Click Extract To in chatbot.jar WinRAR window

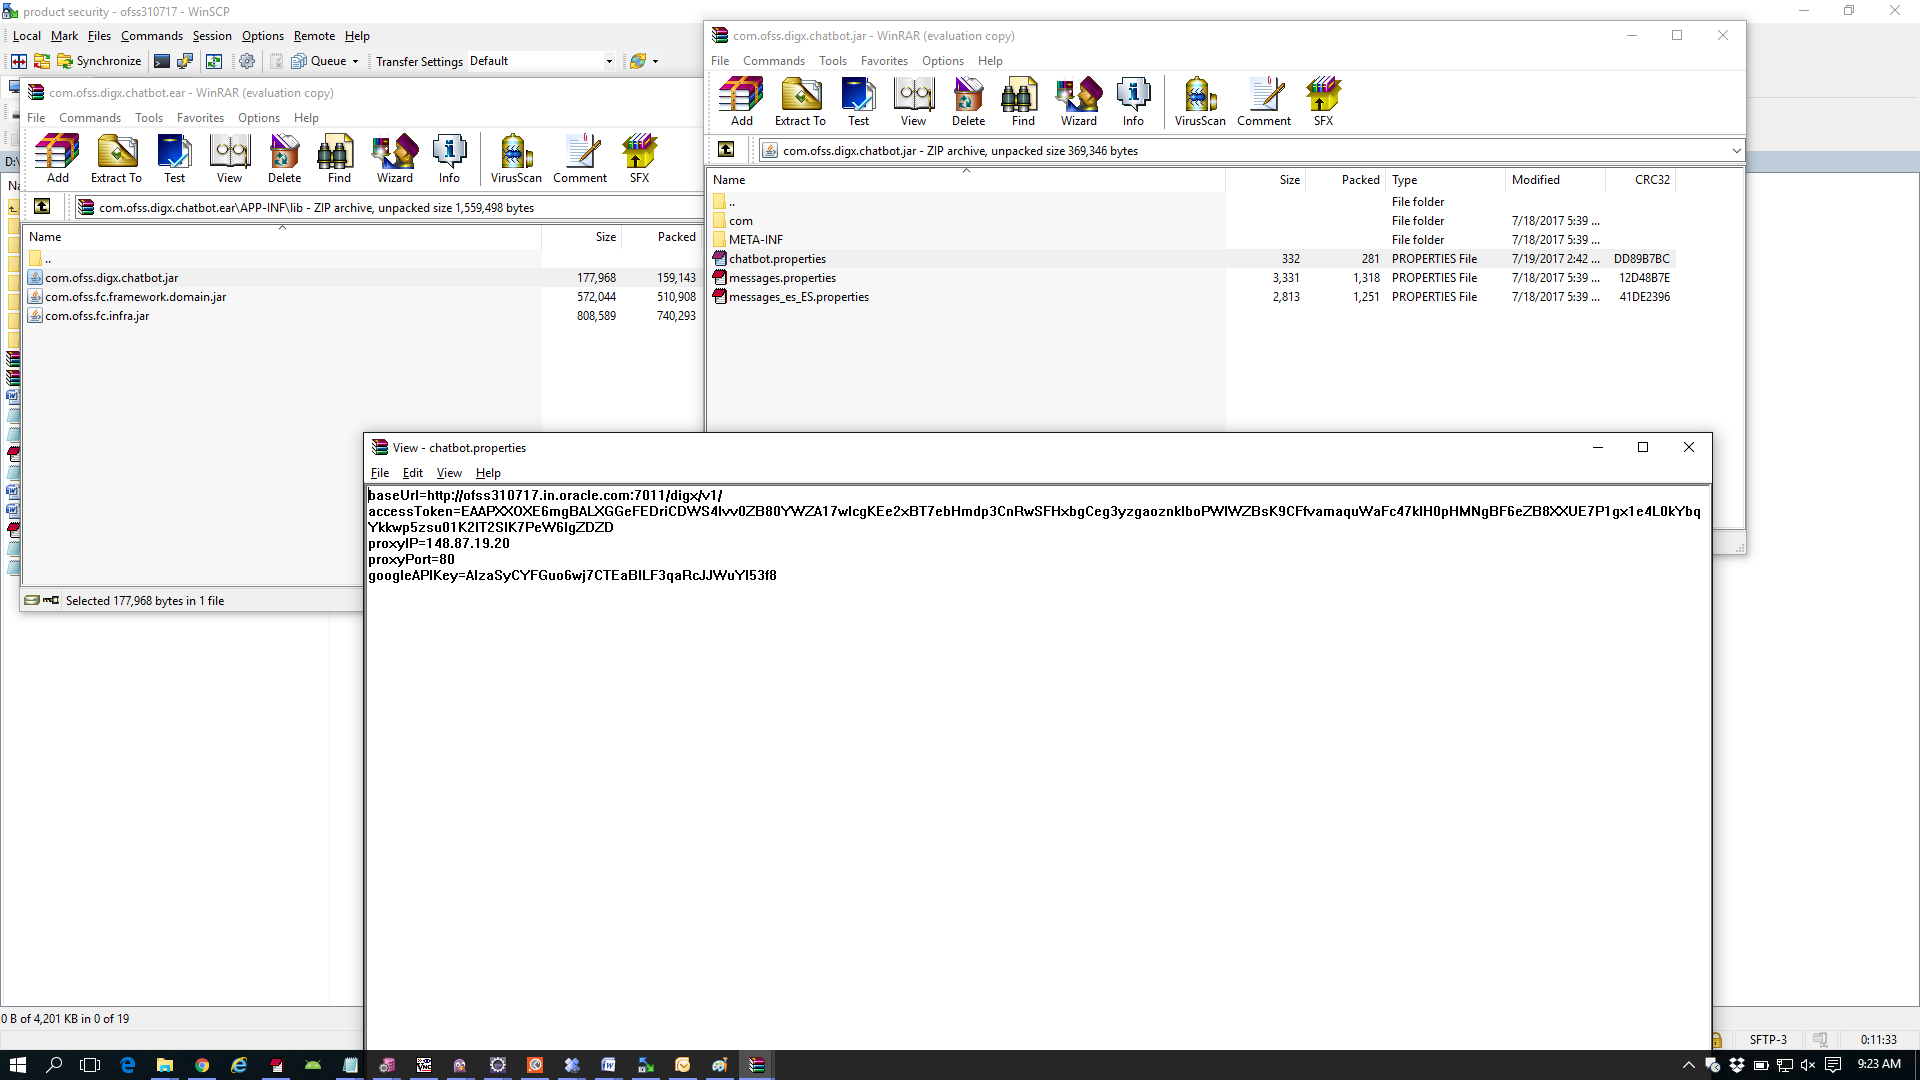800,101
